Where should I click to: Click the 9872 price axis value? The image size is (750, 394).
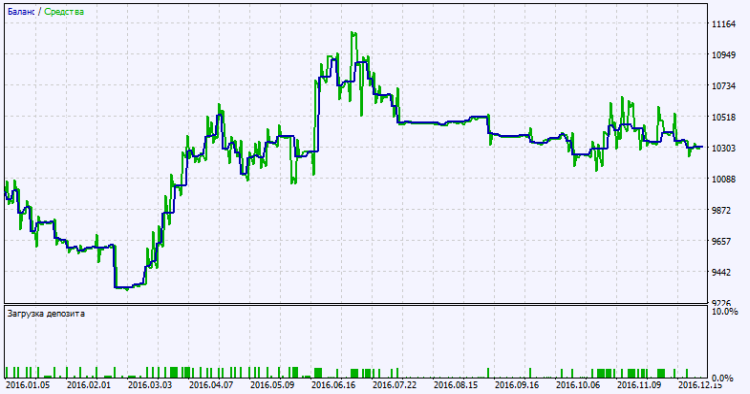(x=722, y=210)
